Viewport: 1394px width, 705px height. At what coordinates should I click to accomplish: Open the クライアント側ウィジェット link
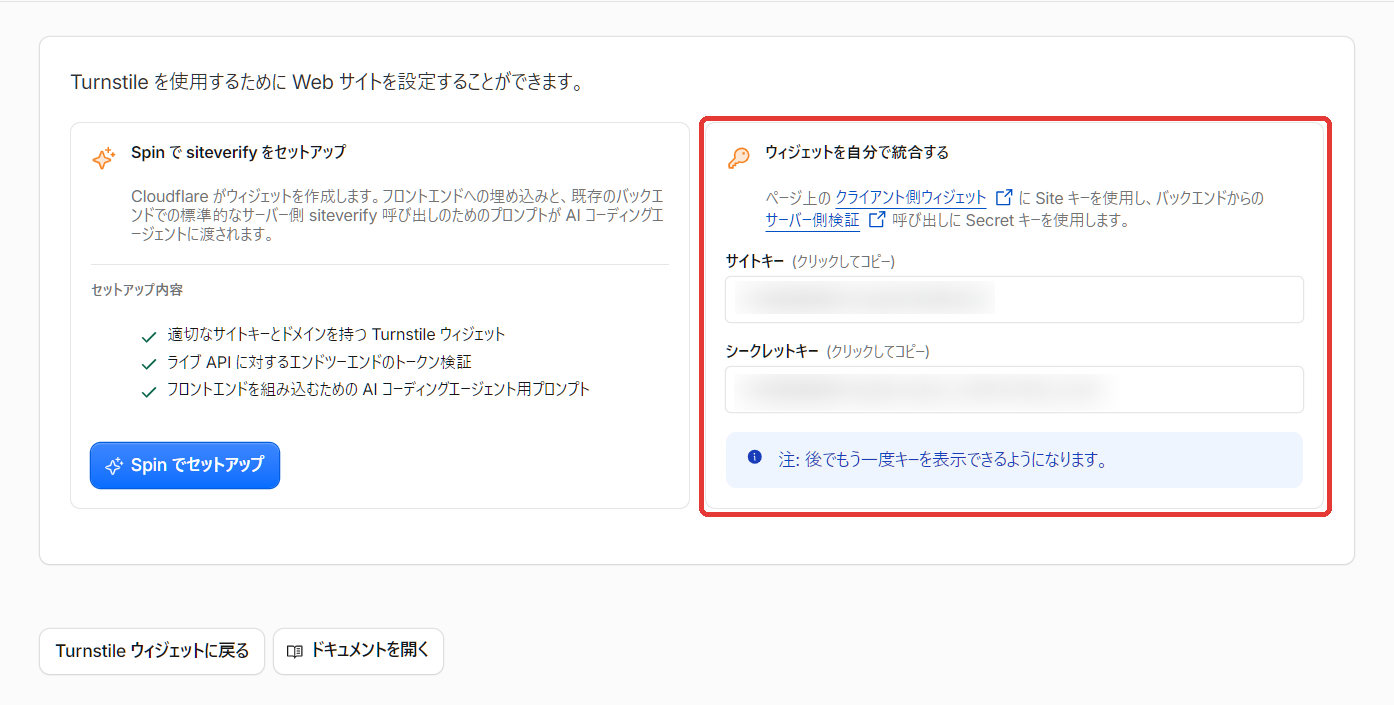click(x=911, y=198)
